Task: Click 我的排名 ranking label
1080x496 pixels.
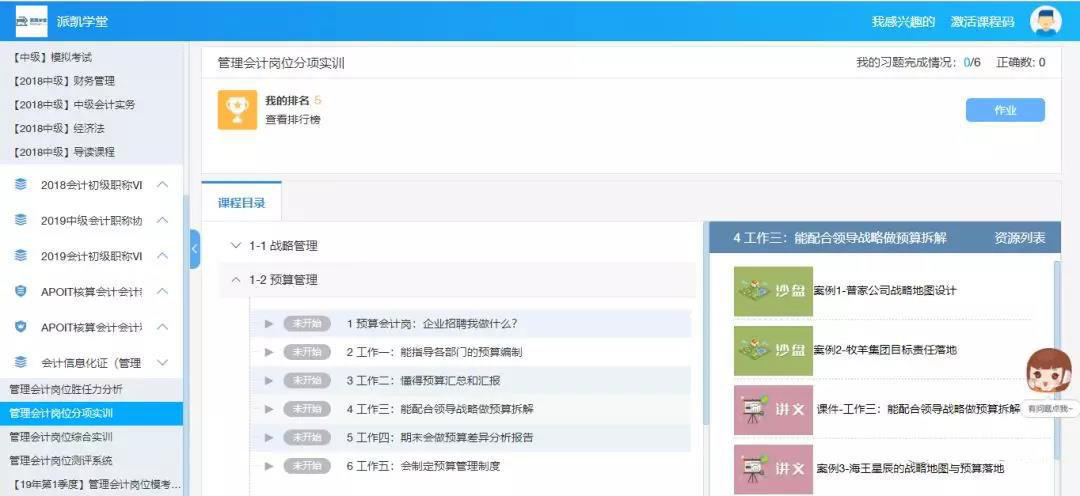Action: pyautogui.click(x=287, y=101)
